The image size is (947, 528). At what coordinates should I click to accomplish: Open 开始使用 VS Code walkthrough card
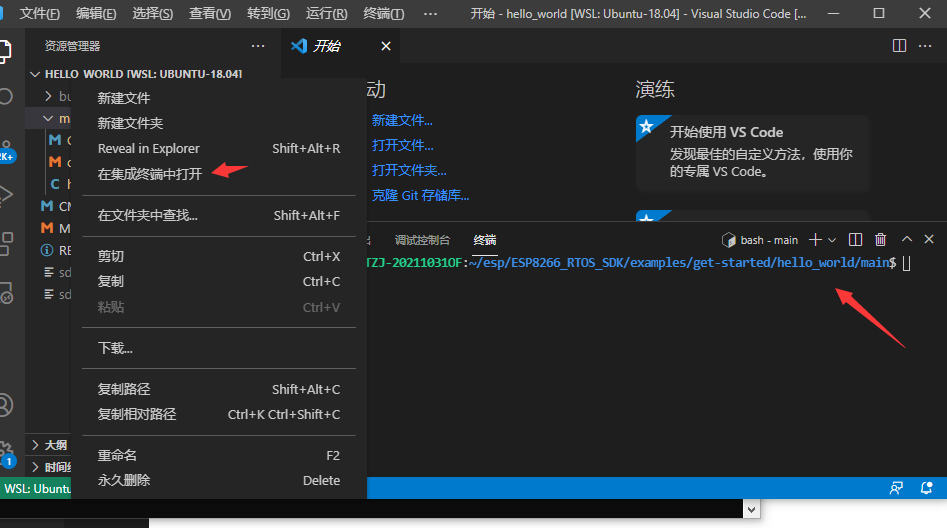click(753, 153)
